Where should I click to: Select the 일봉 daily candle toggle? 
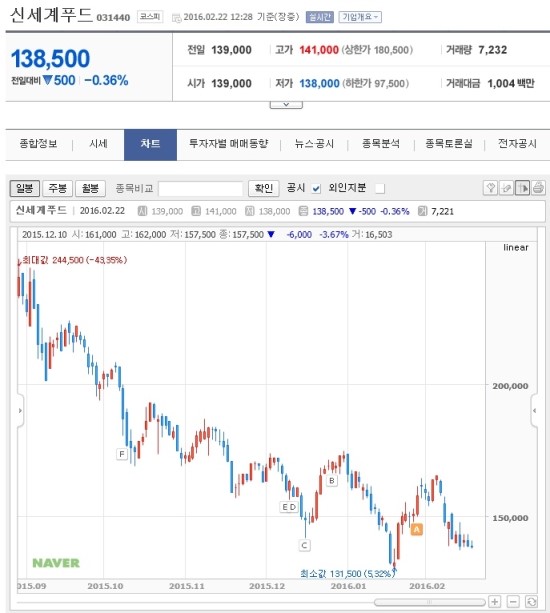pyautogui.click(x=25, y=188)
